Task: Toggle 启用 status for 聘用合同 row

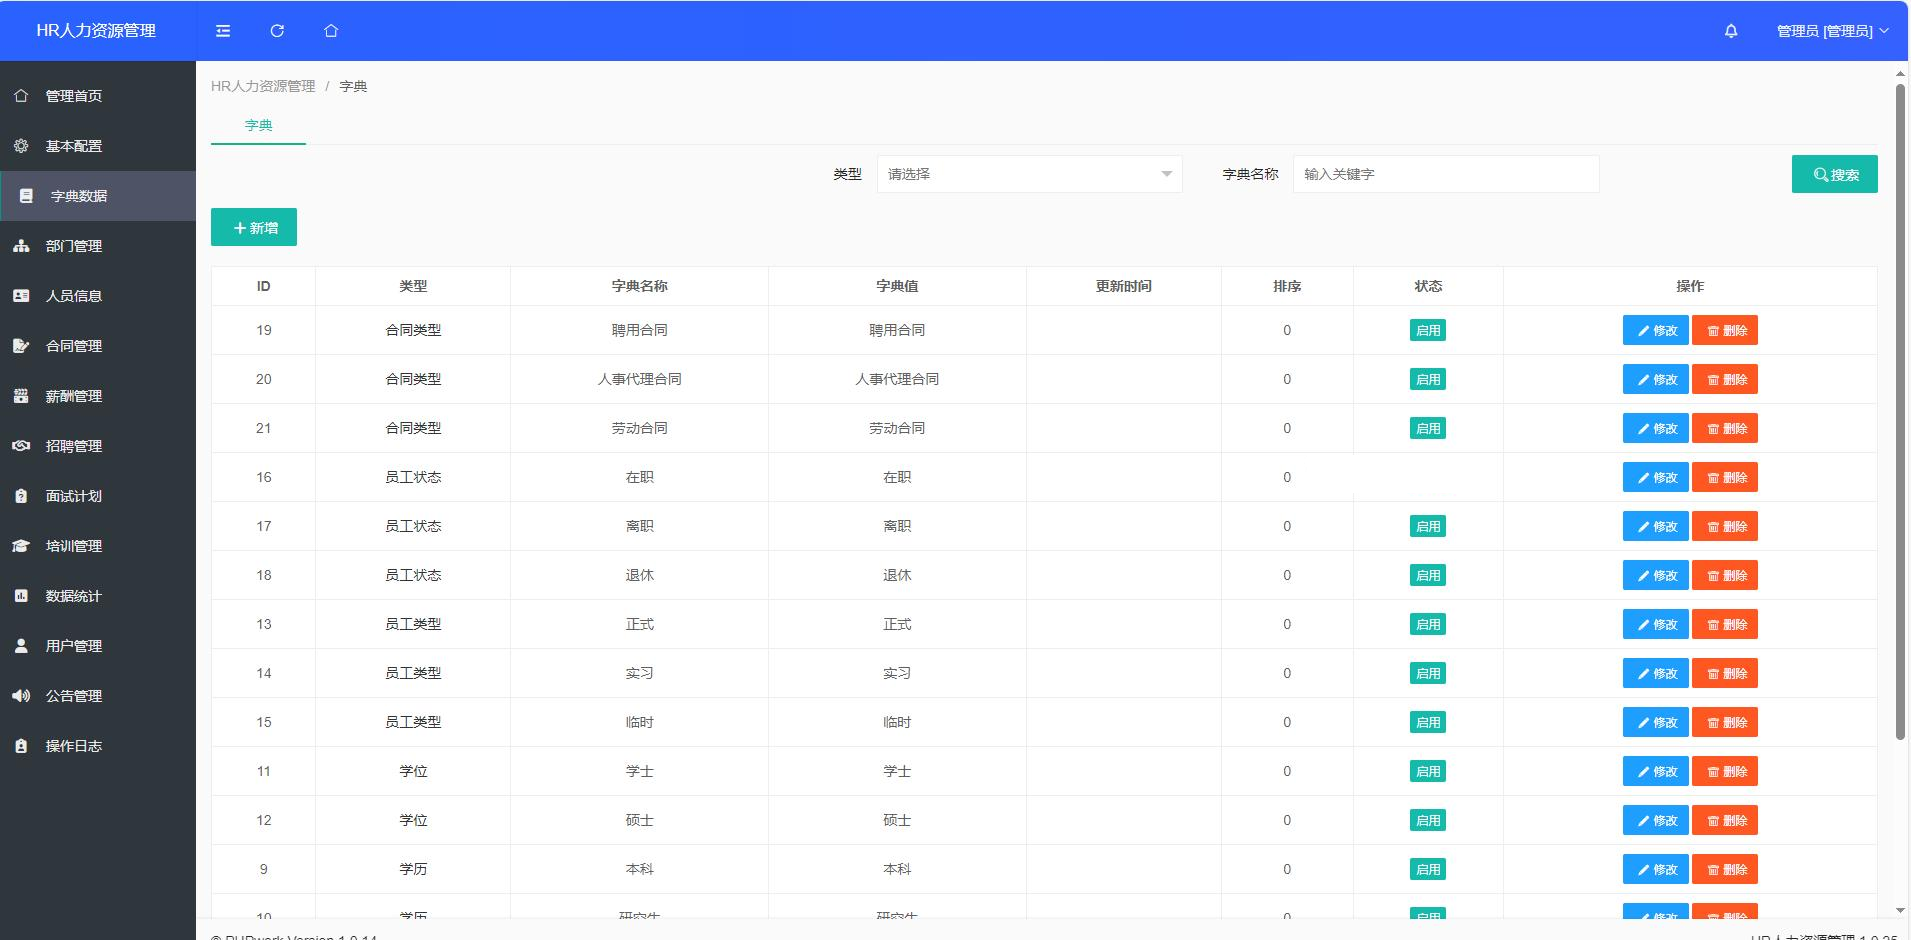Action: coord(1429,330)
